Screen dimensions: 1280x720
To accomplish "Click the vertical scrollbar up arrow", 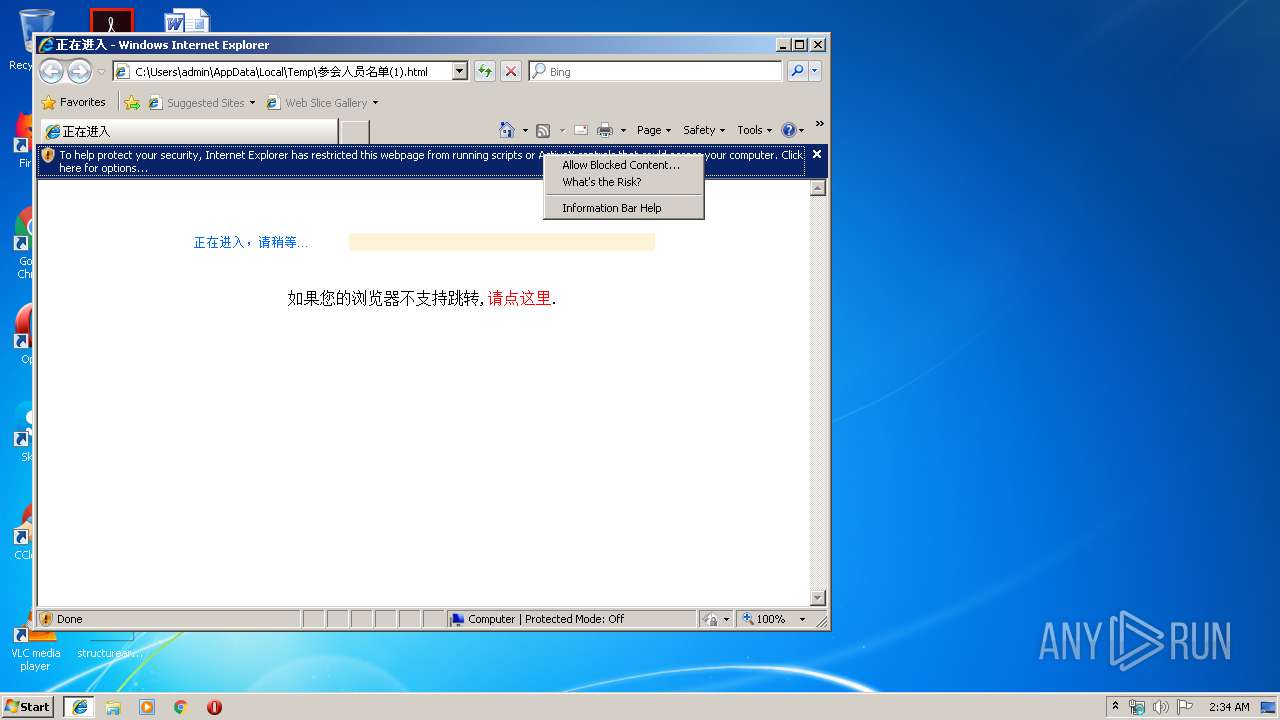I will (818, 188).
